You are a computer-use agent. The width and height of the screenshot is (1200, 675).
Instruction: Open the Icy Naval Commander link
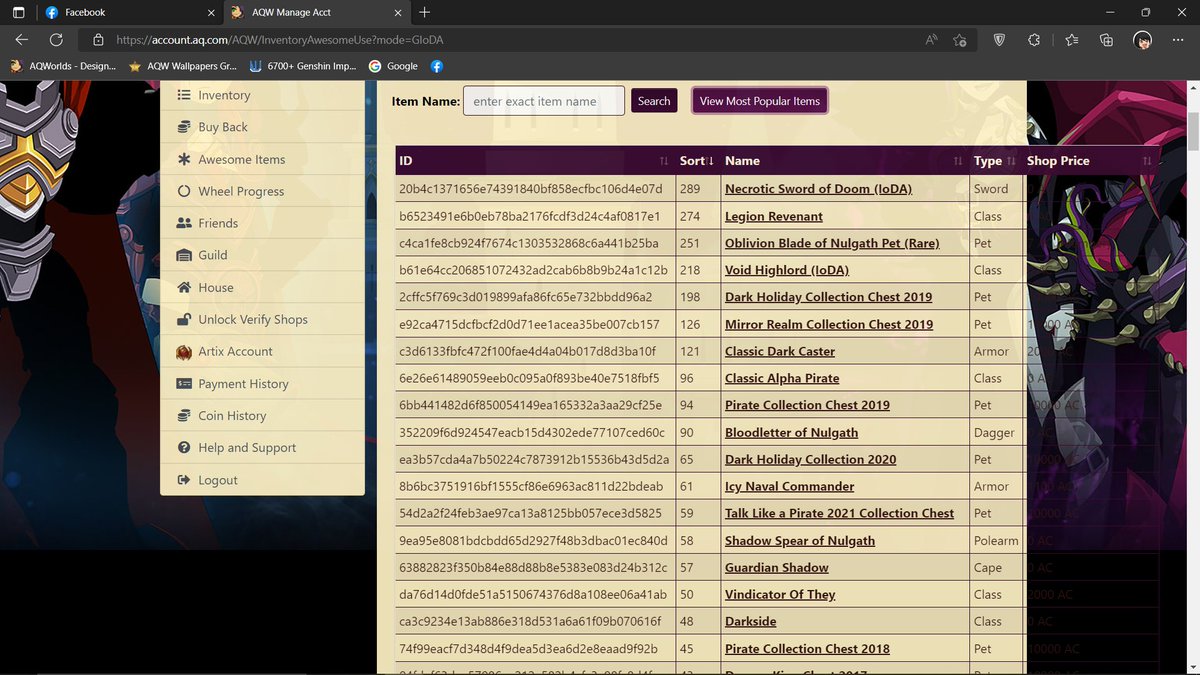[789, 486]
